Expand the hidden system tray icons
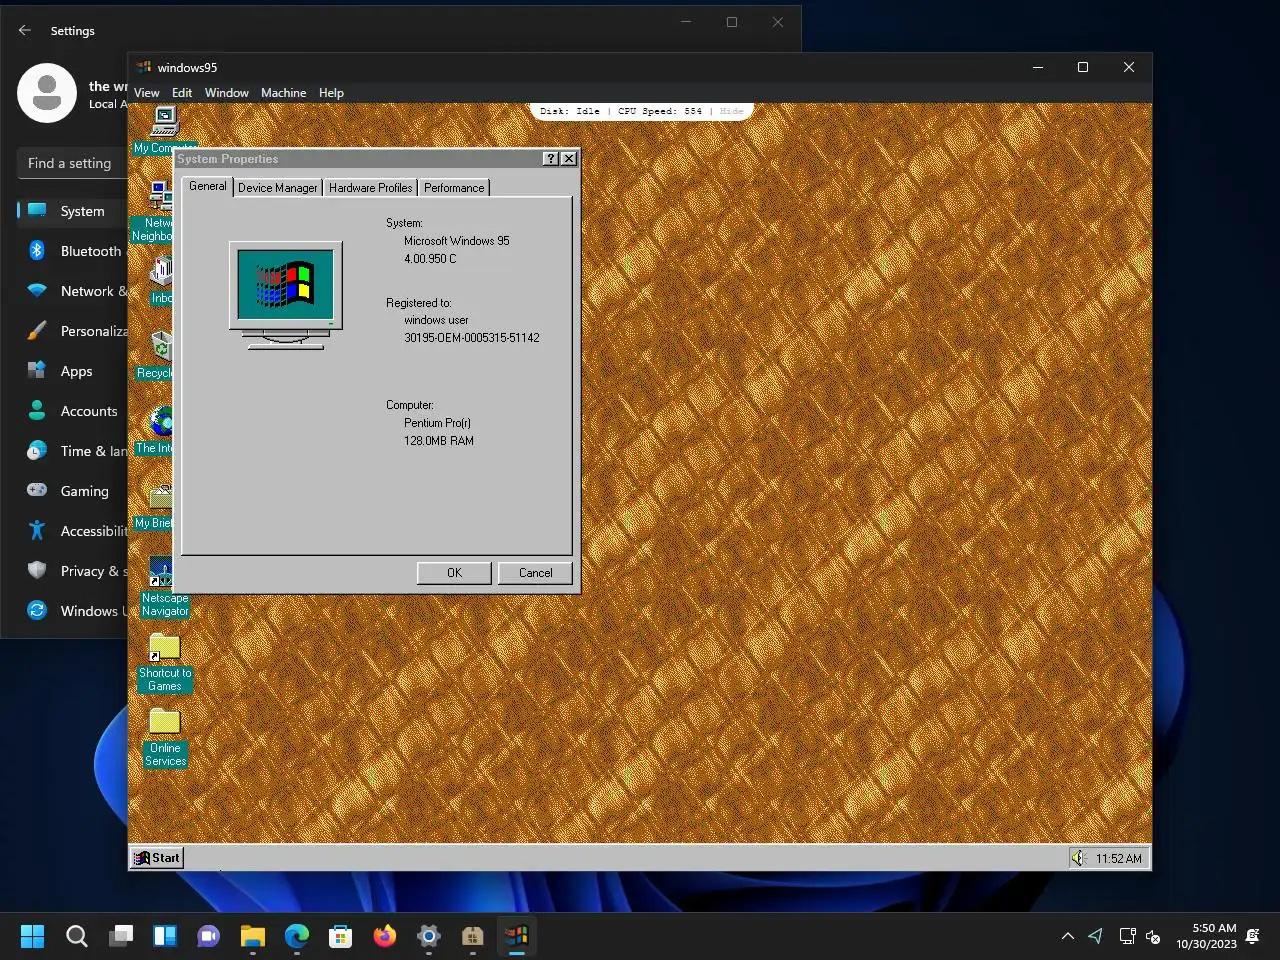 click(x=1067, y=936)
